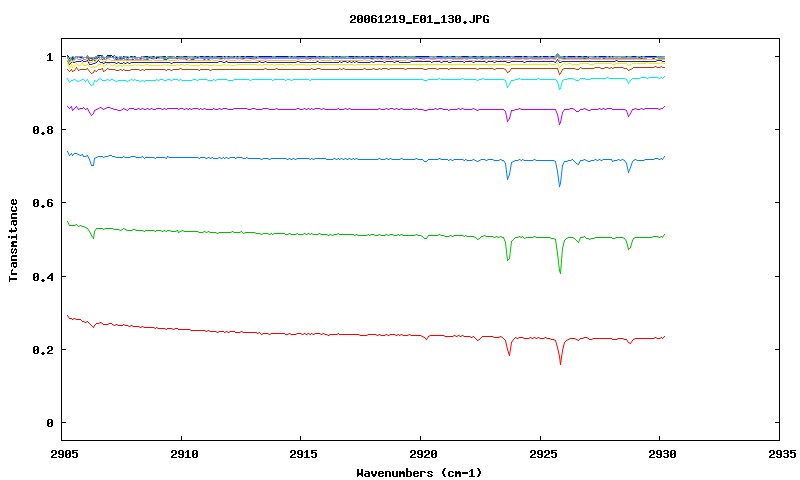Click the chart title 20061219_E01_130.JPG
The image size is (800, 480).
pos(419,19)
